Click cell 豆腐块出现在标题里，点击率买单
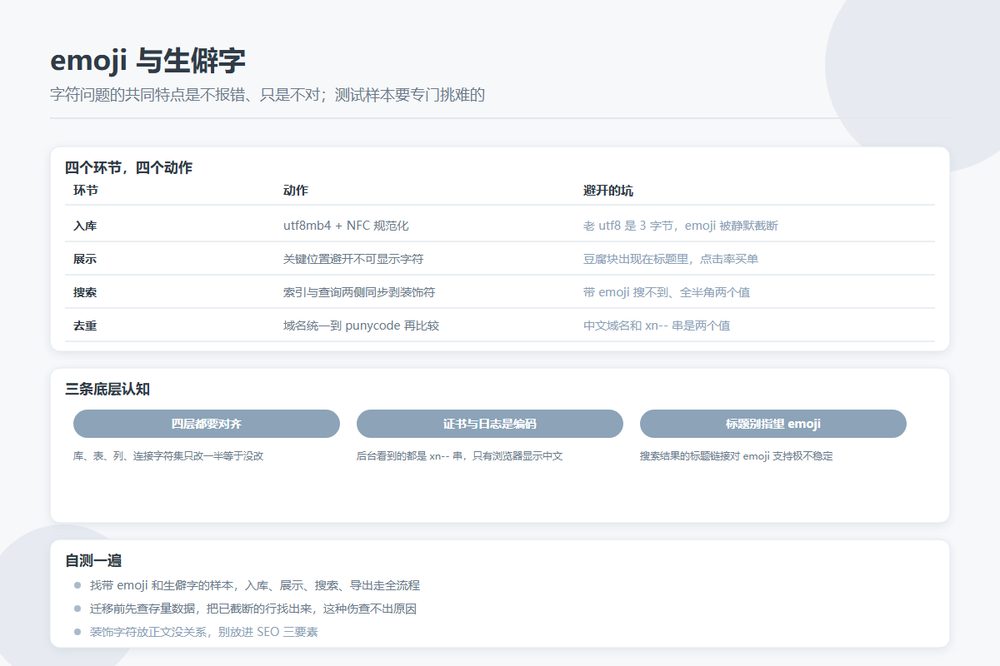 (670, 259)
